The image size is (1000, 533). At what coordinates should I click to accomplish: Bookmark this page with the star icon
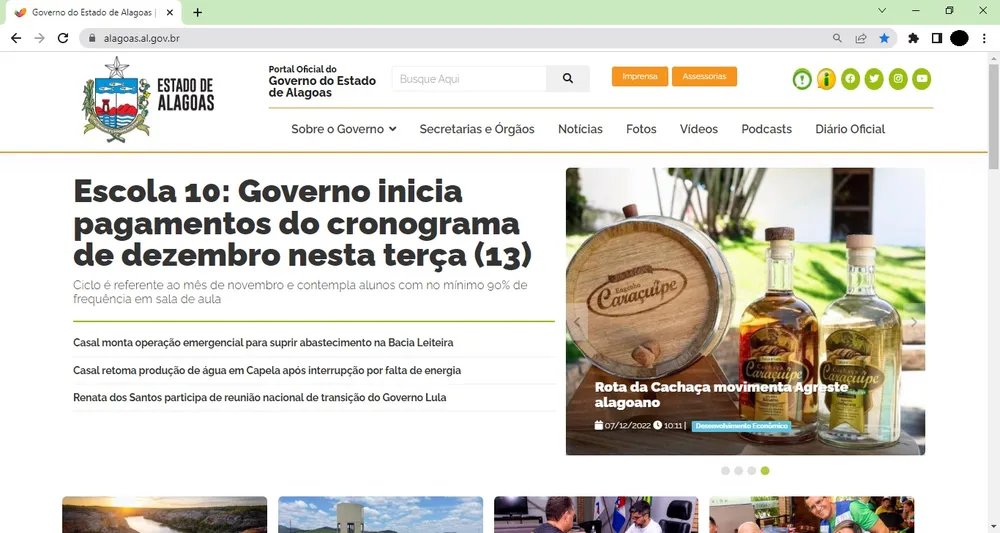tap(884, 38)
